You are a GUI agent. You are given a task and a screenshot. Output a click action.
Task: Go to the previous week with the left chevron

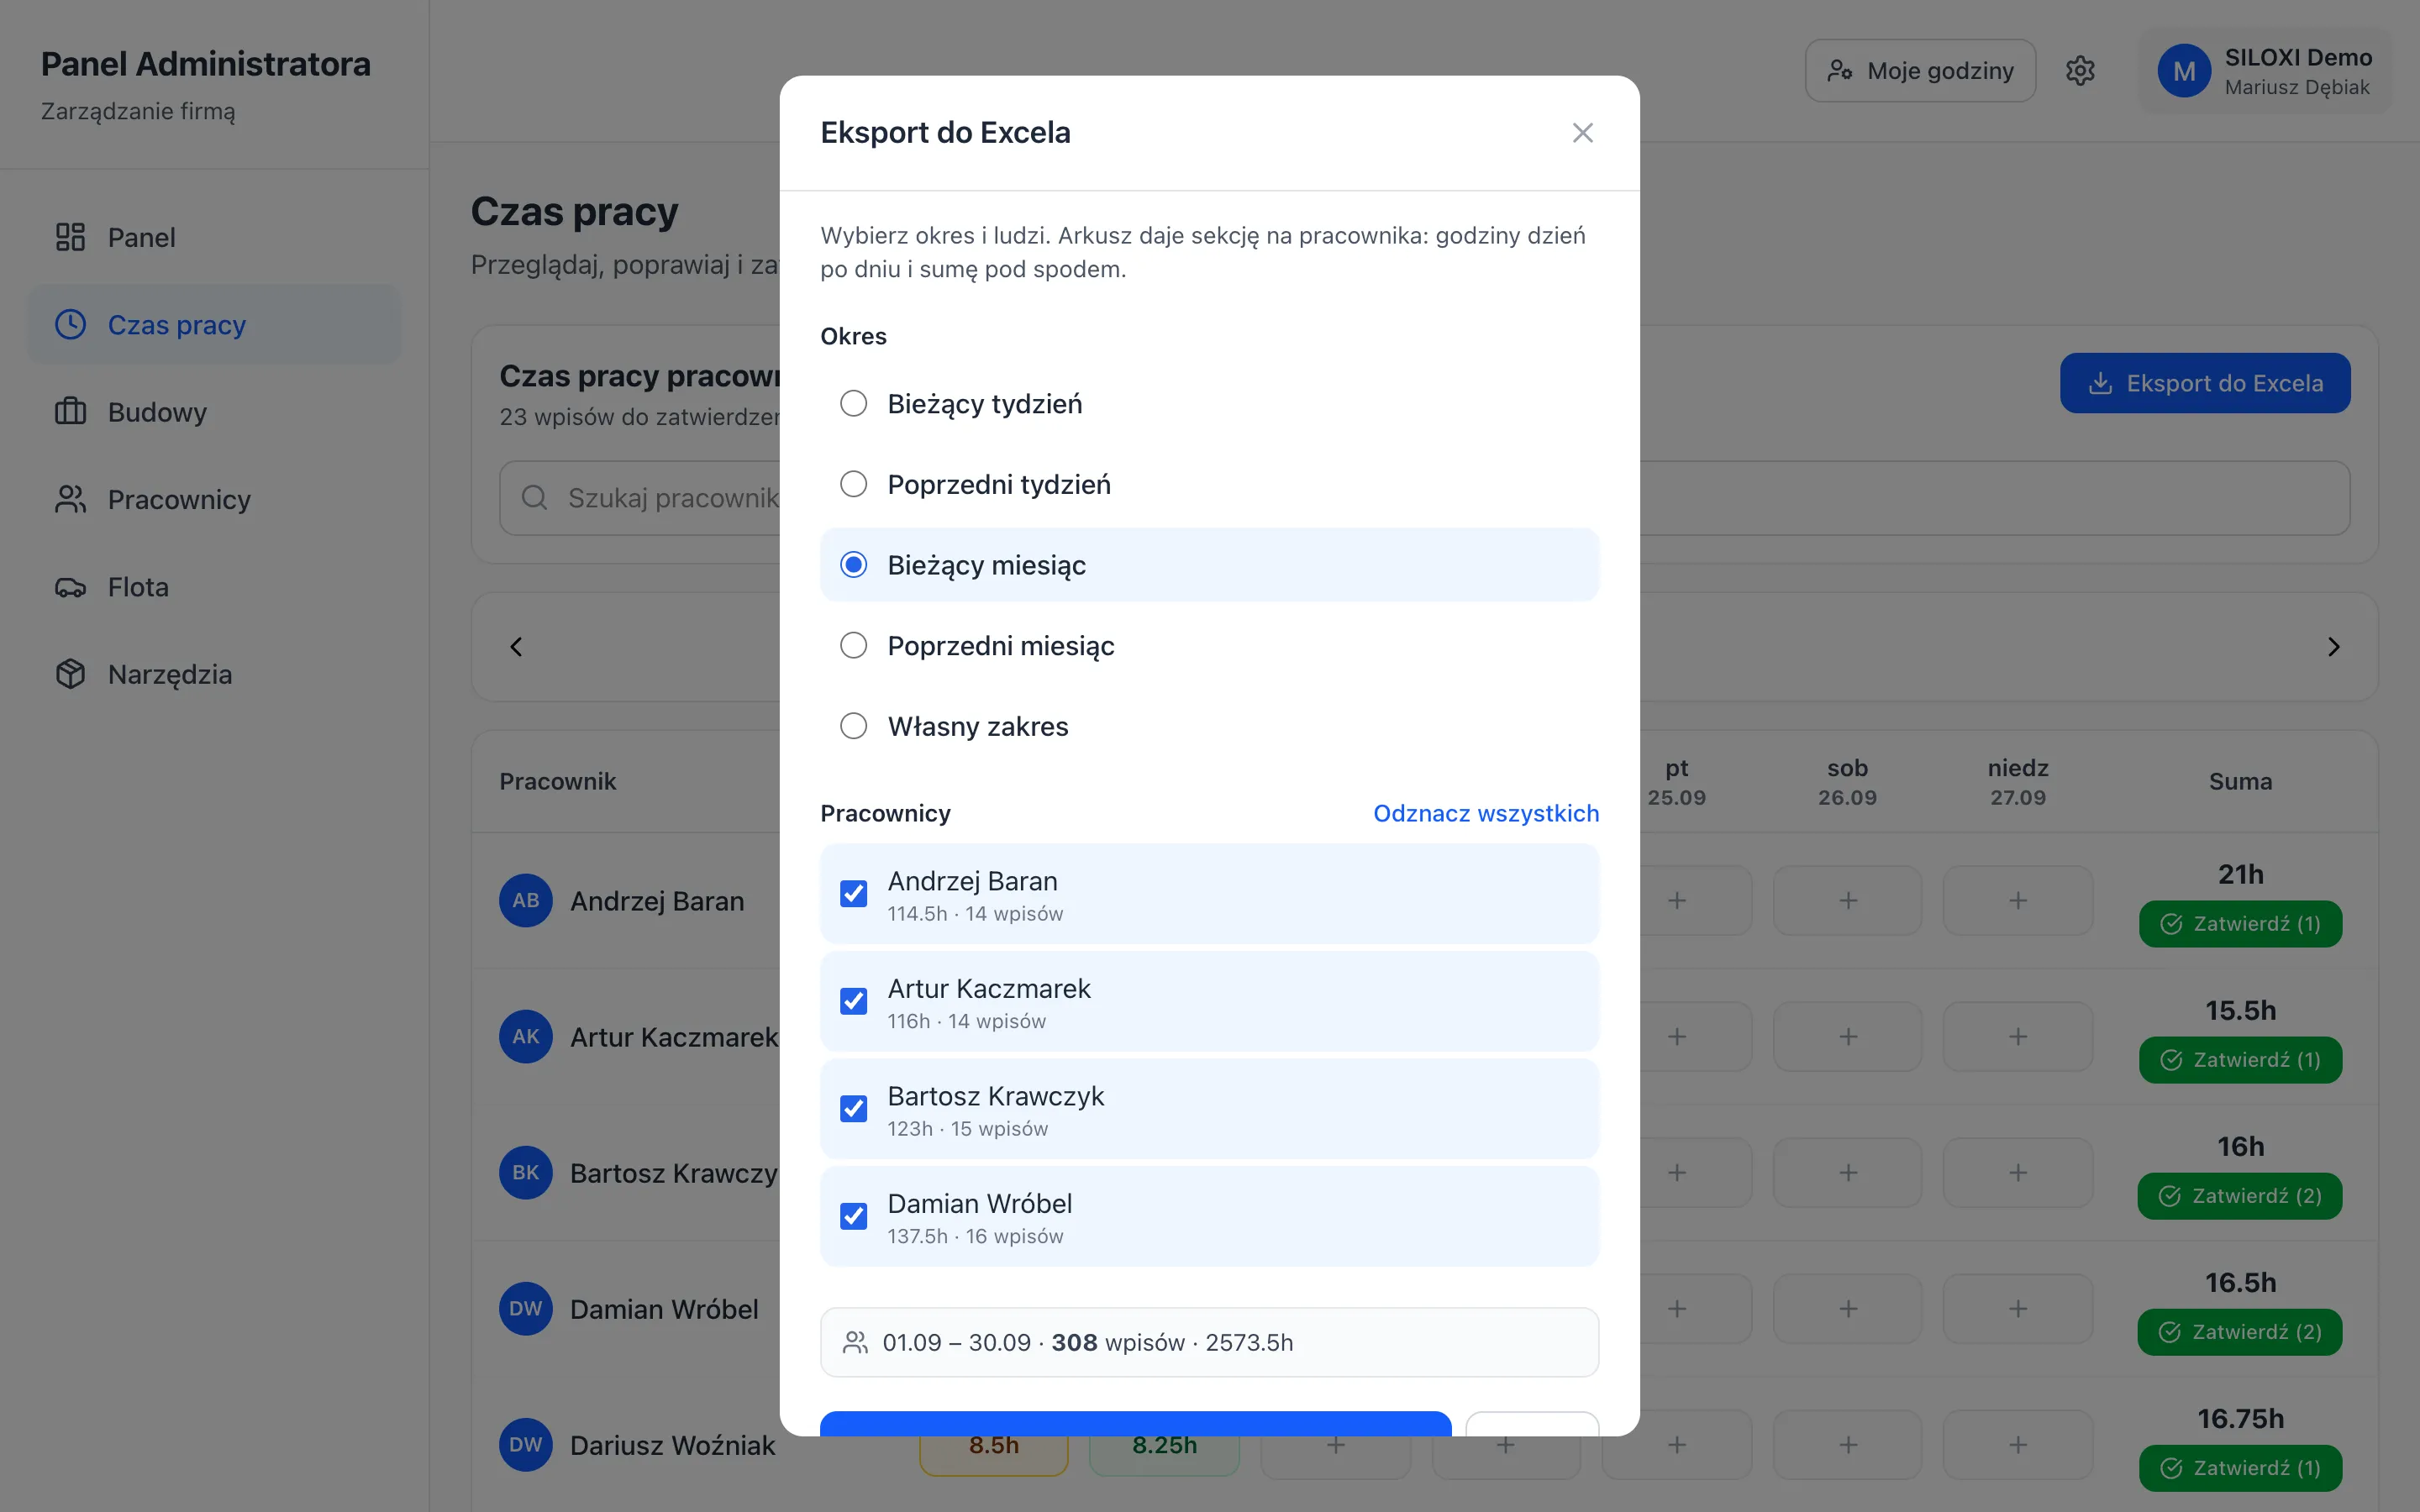coord(516,647)
